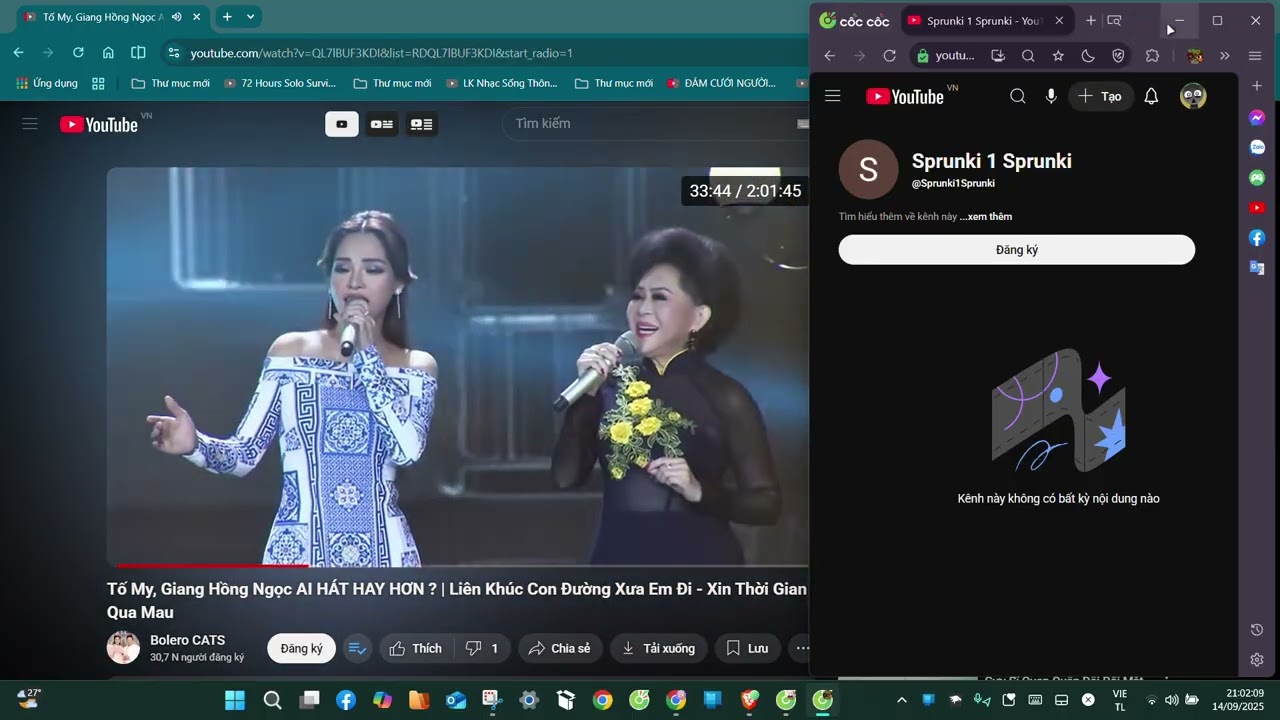Open new tab in left browser window

pos(227,17)
